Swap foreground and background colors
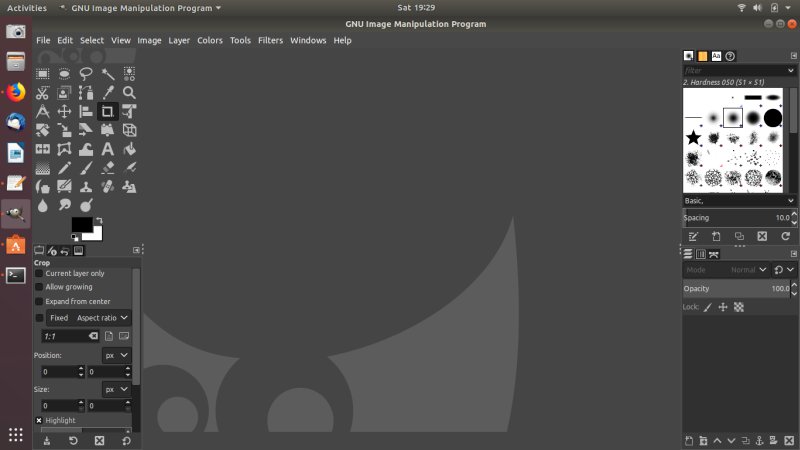 99,220
